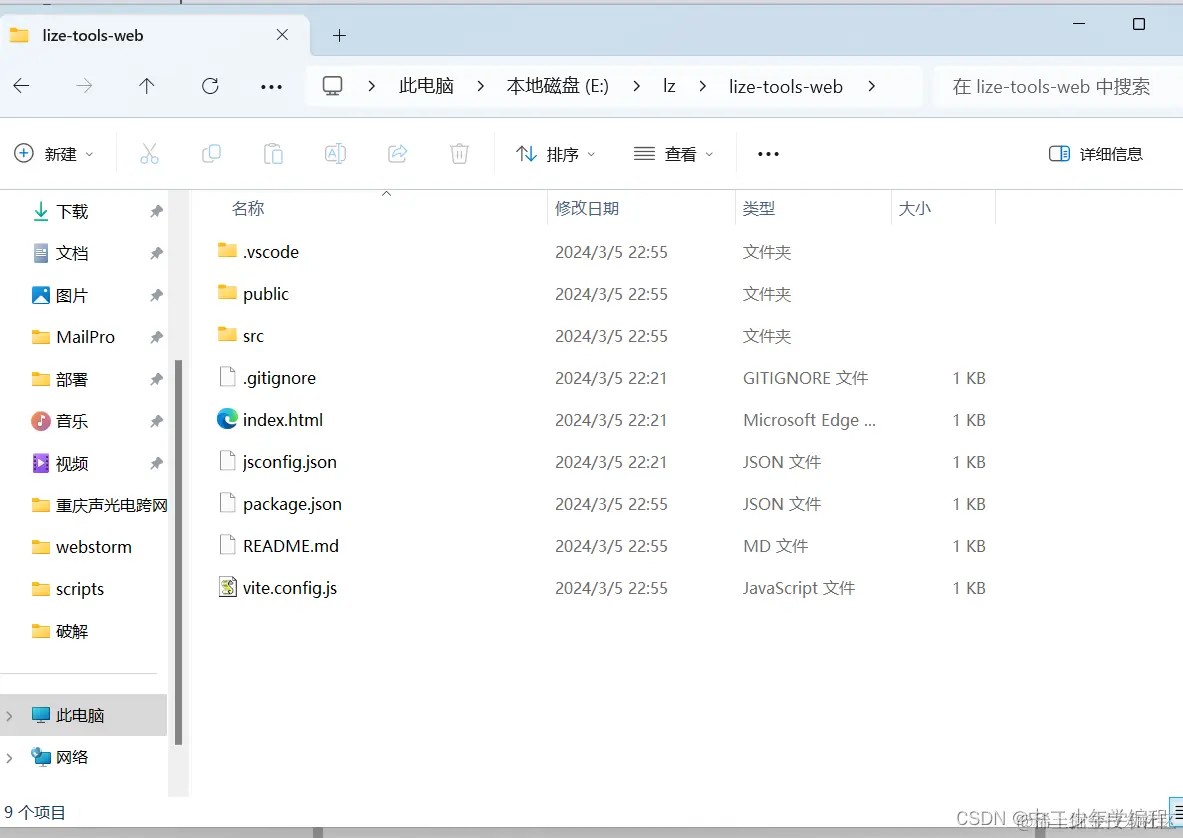
Task: Click the Cut icon in the toolbar
Action: (148, 153)
